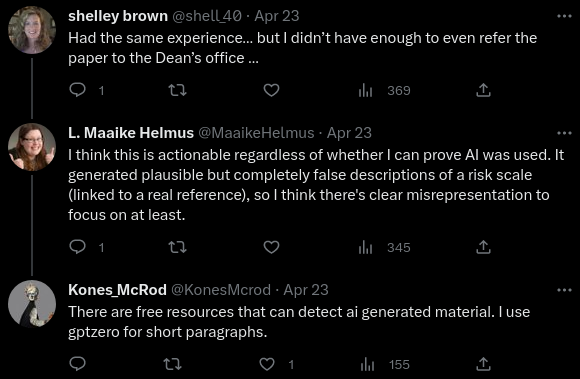
Task: Retweet Kones_McRod's post
Action: pyautogui.click(x=173, y=364)
